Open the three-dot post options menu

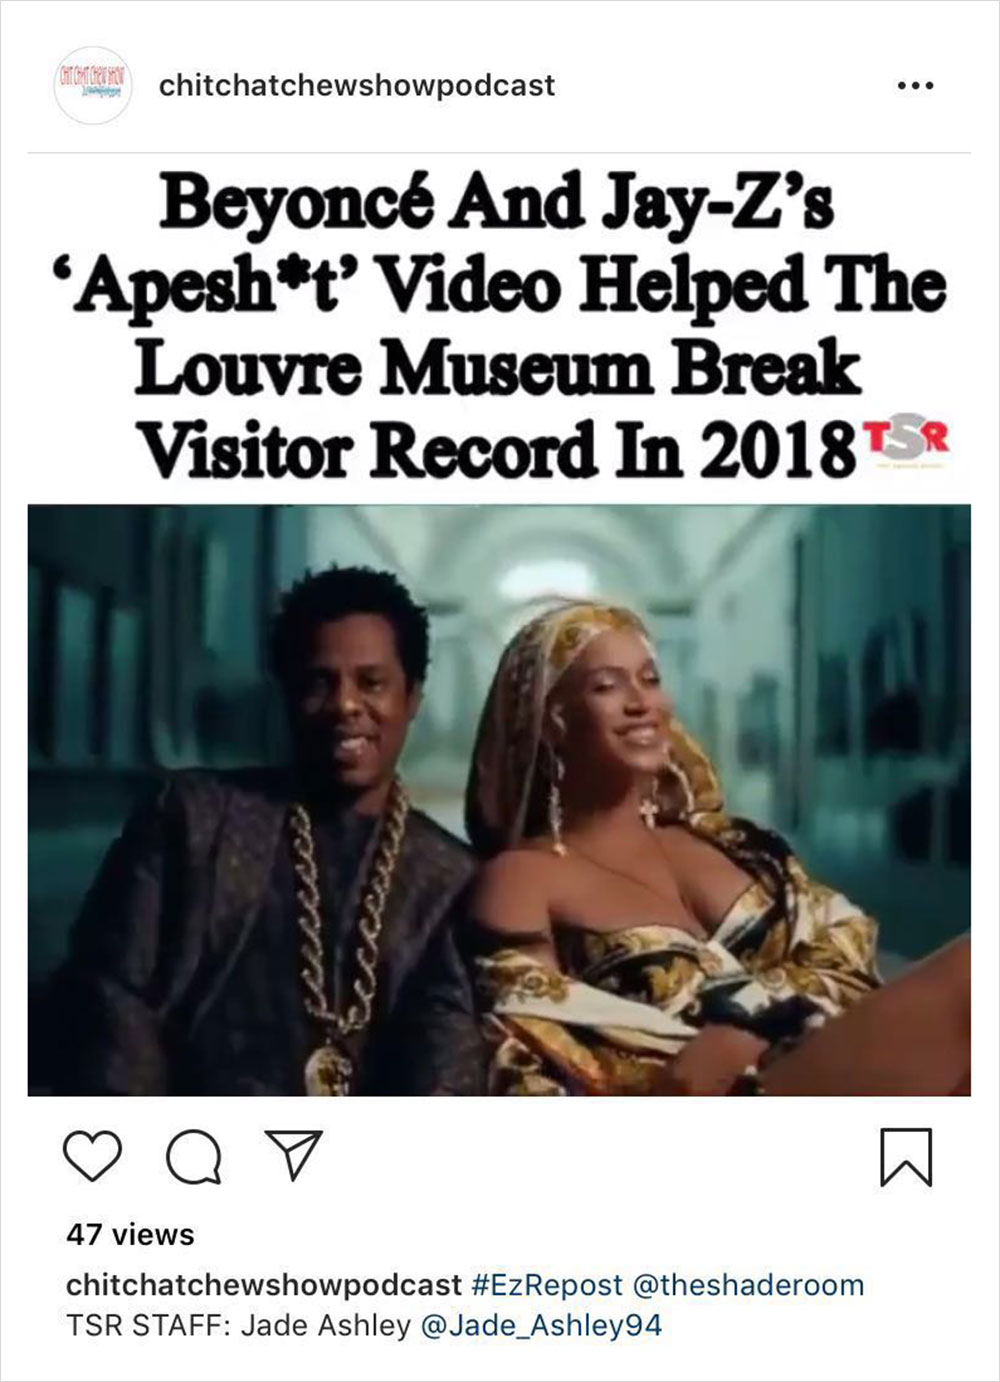tap(915, 86)
